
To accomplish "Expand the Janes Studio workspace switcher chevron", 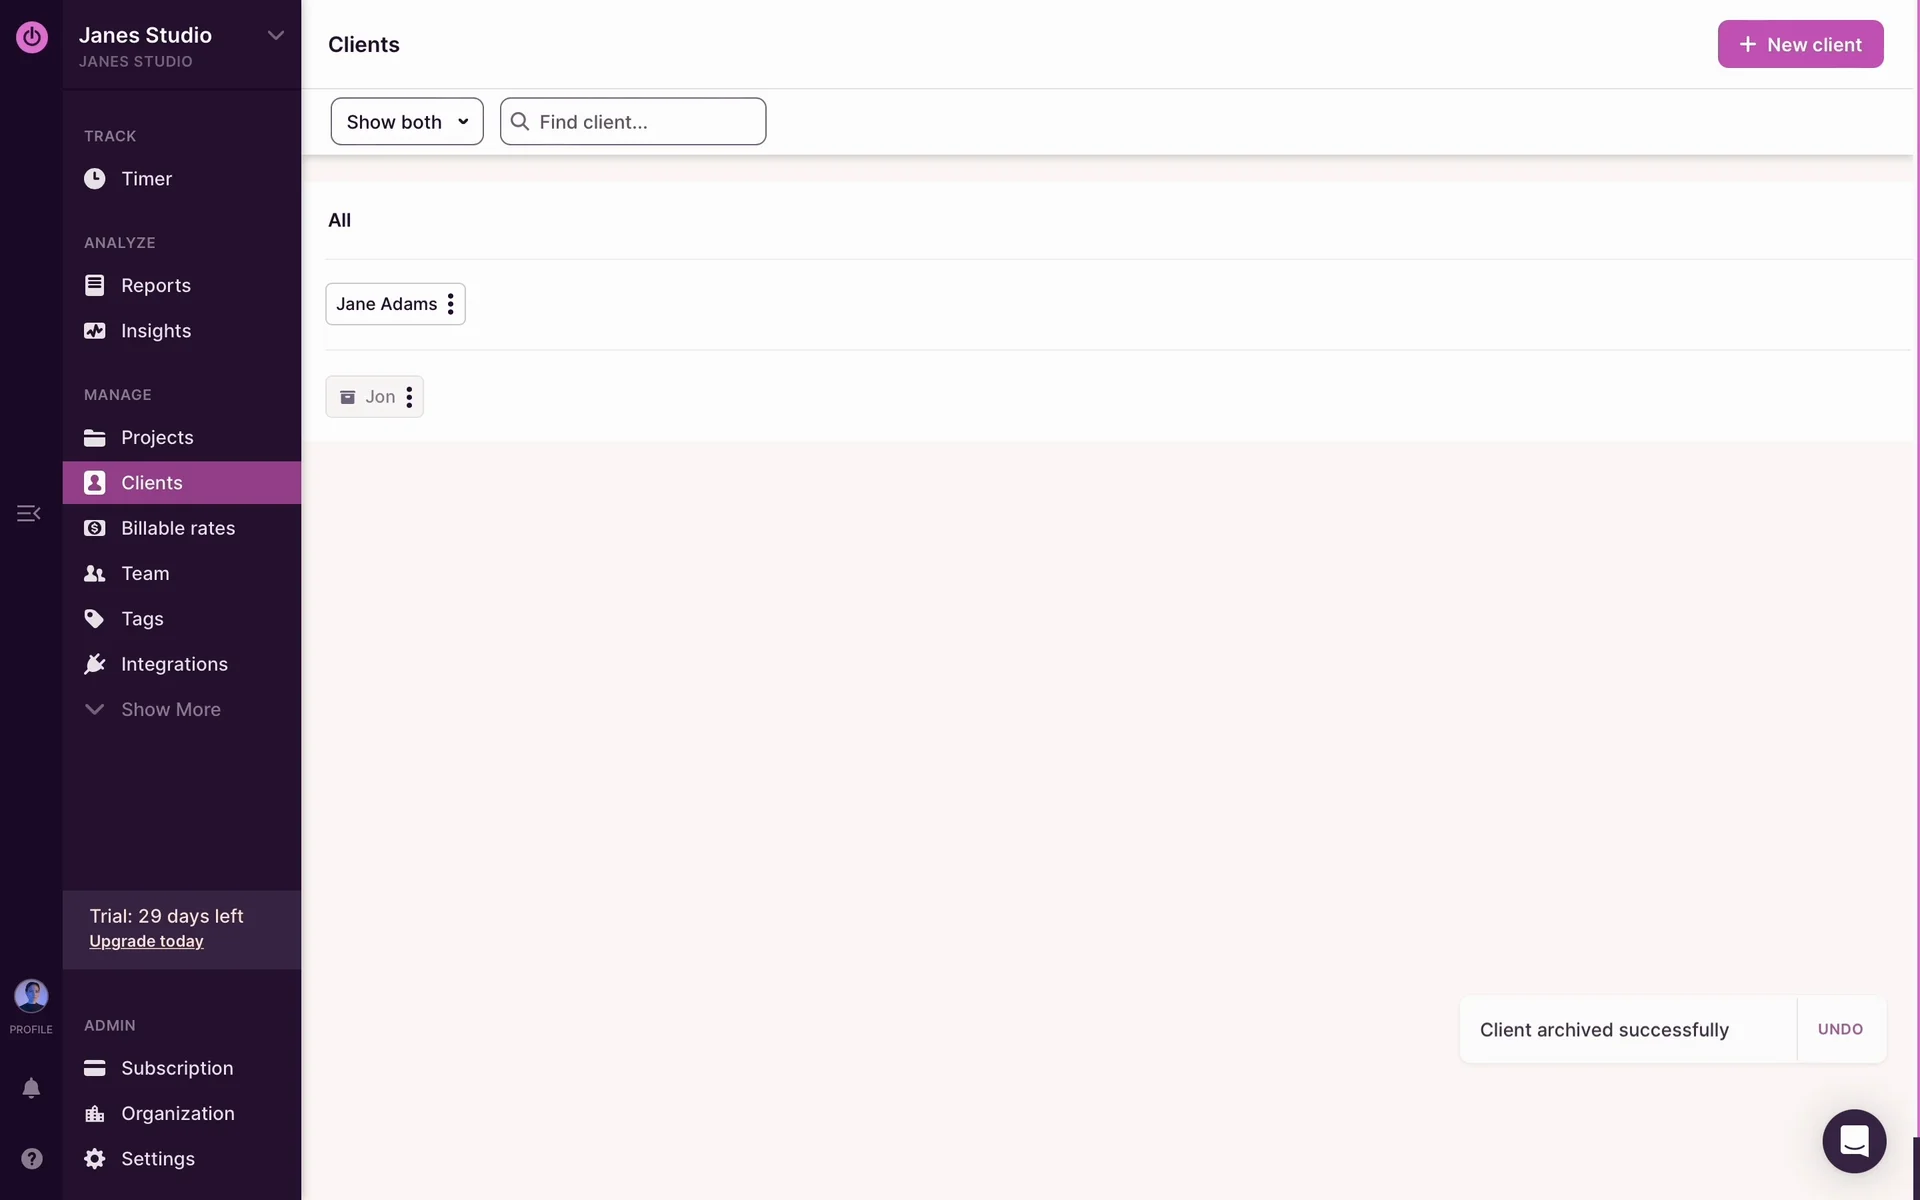I will pyautogui.click(x=275, y=36).
